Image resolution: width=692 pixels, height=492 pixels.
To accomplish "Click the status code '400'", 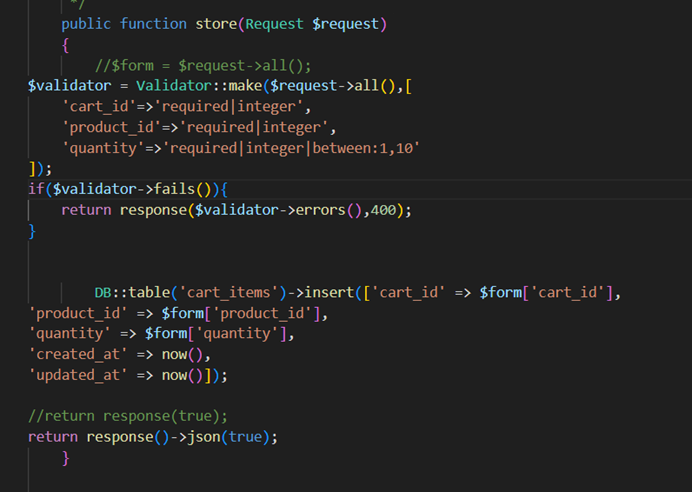I will click(x=383, y=210).
